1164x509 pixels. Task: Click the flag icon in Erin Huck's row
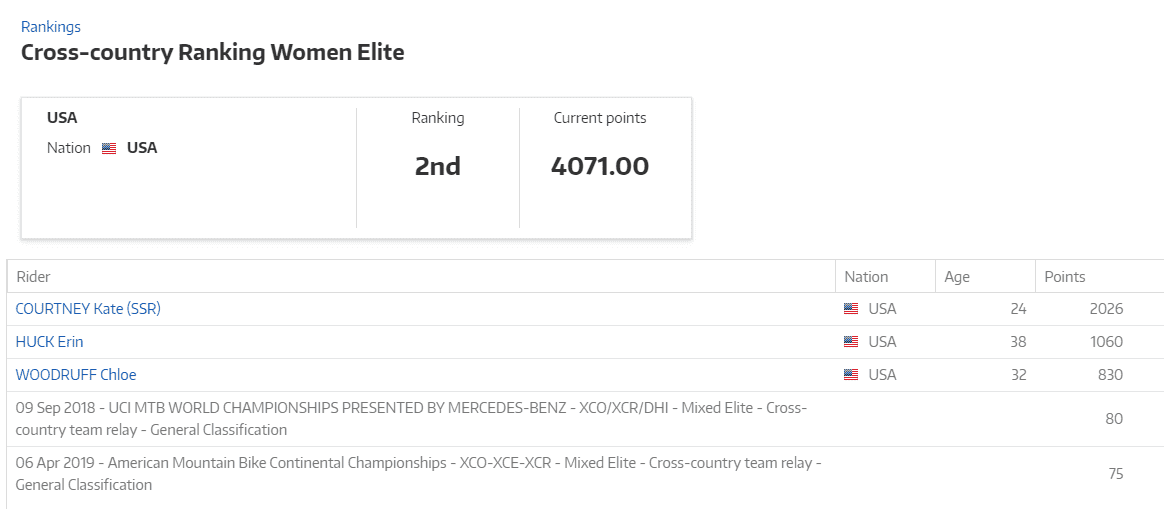coord(851,342)
